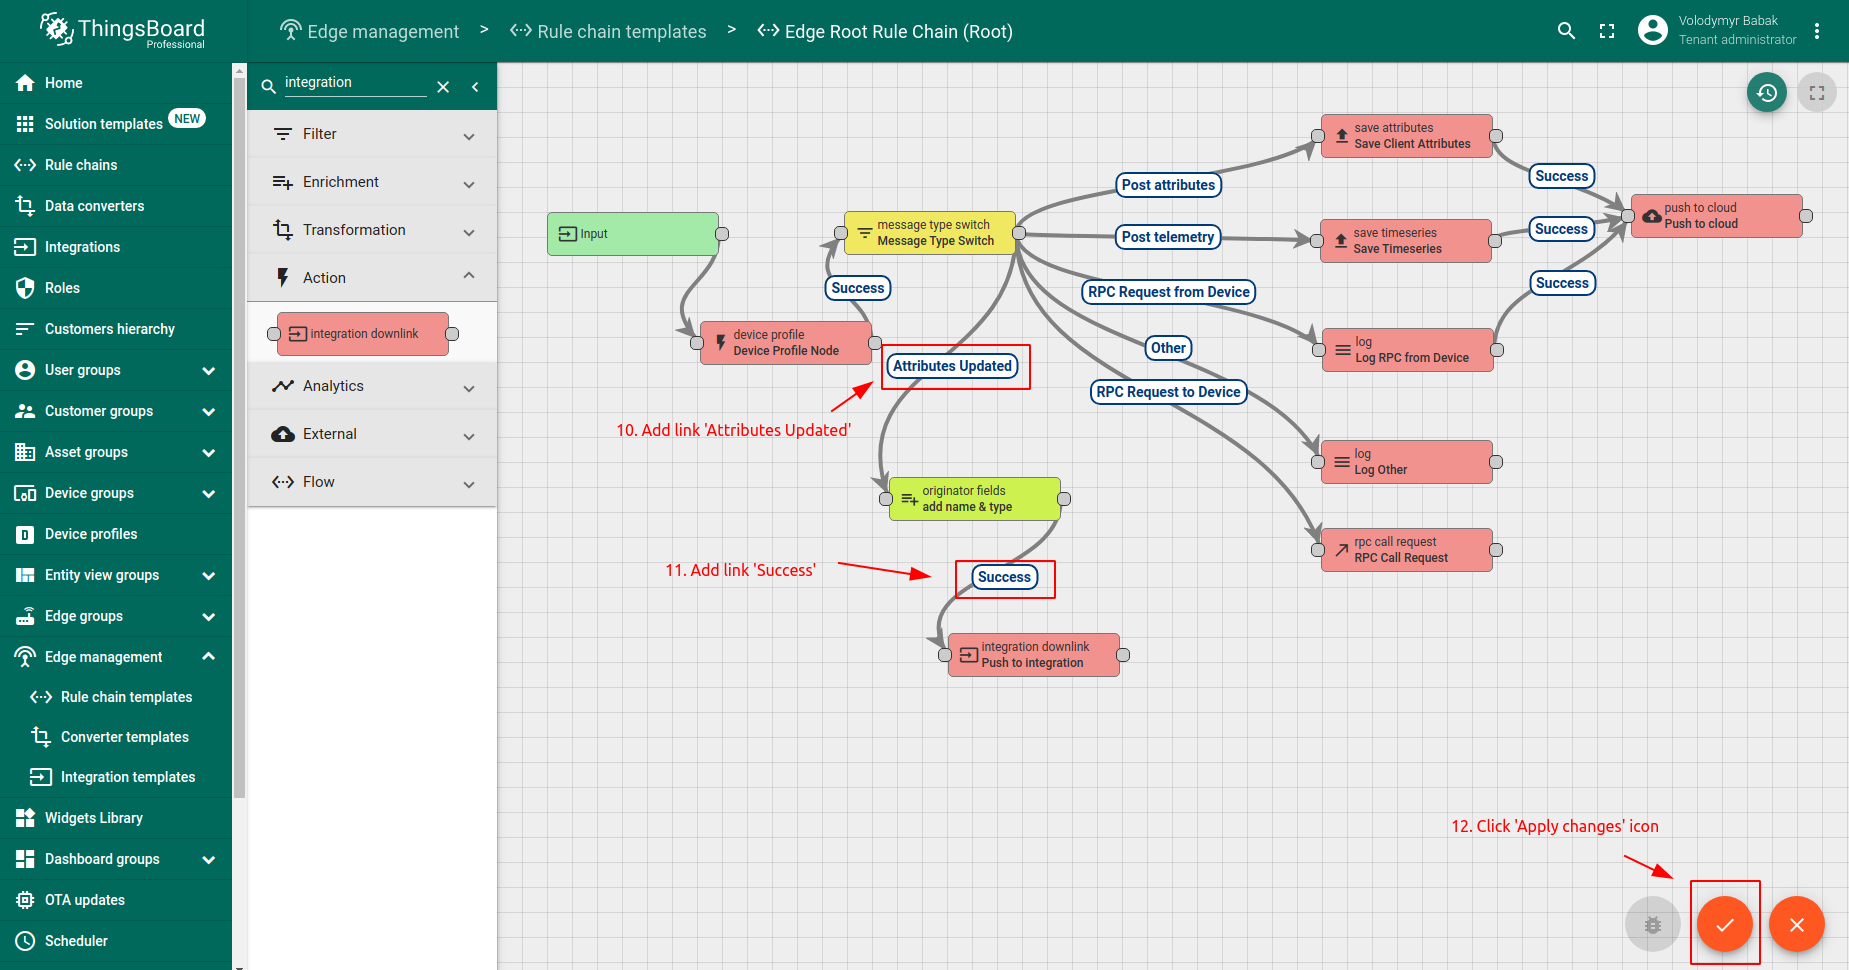Expand Device groups chevron
Viewport: 1849px width, 970px height.
click(209, 493)
